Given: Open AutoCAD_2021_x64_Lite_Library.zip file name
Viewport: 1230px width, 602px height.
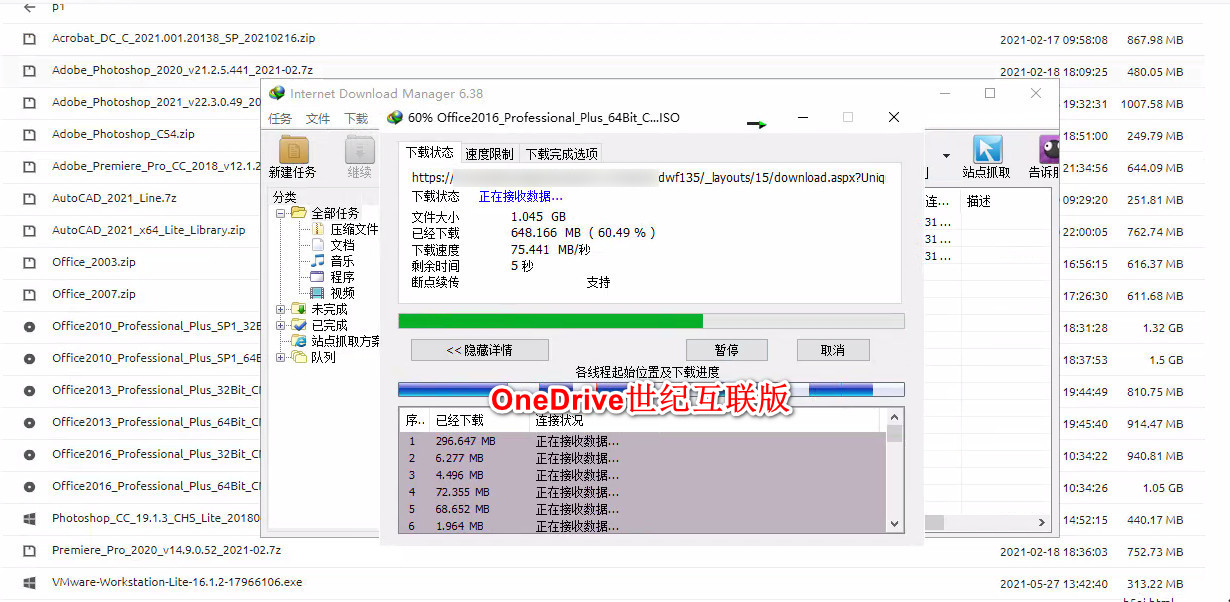Looking at the screenshot, I should pyautogui.click(x=148, y=230).
